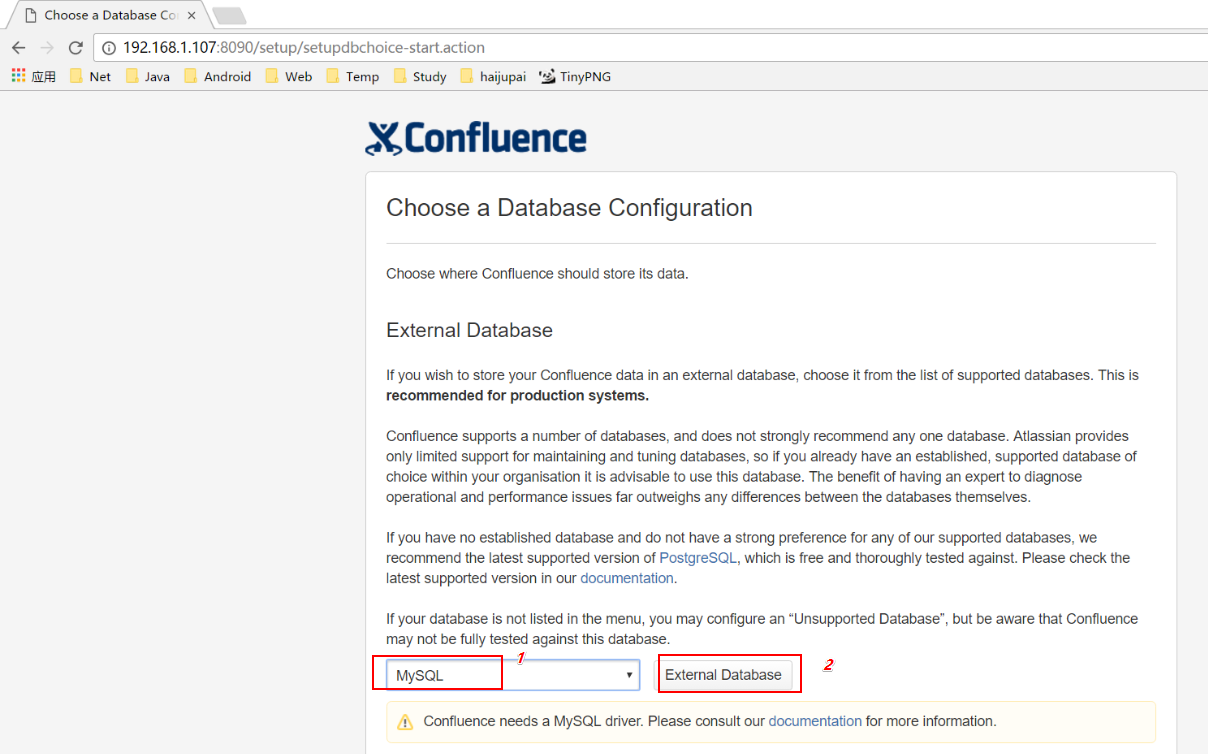Click the Confluence logo
The image size is (1208, 754).
point(476,139)
